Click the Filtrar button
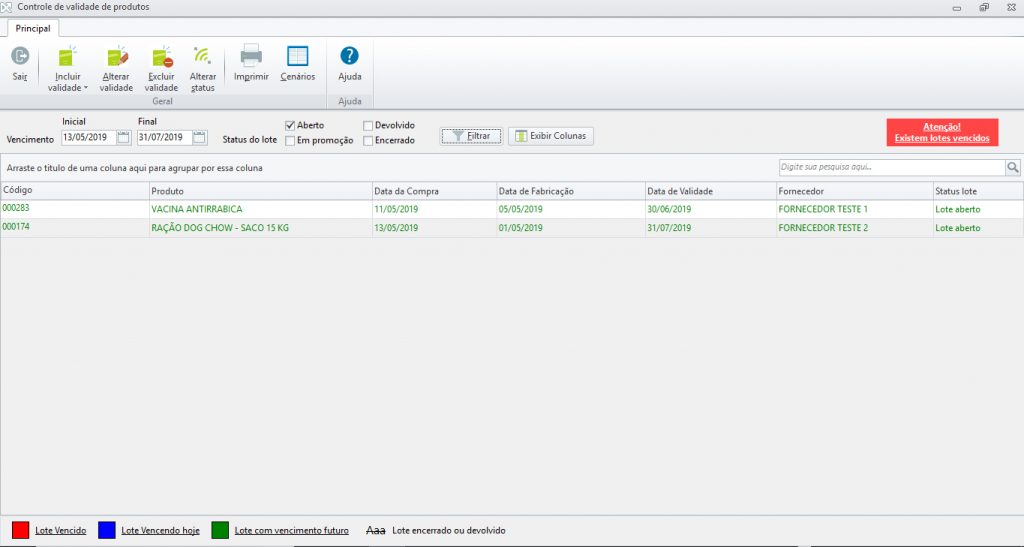 click(472, 136)
